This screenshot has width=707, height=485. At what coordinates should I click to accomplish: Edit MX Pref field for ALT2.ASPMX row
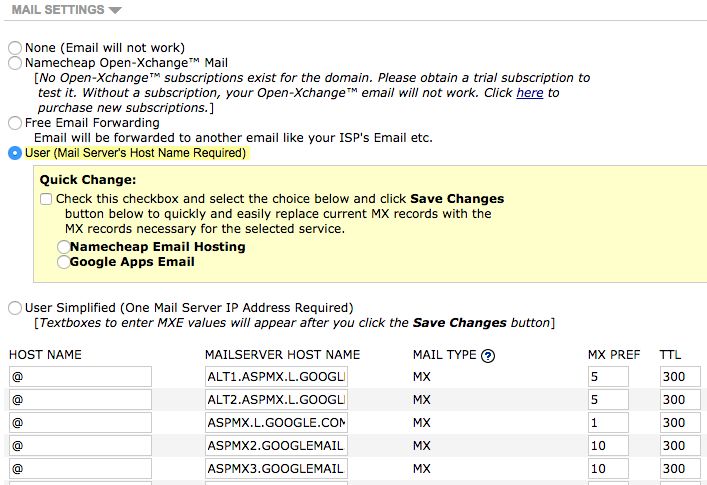[608, 400]
